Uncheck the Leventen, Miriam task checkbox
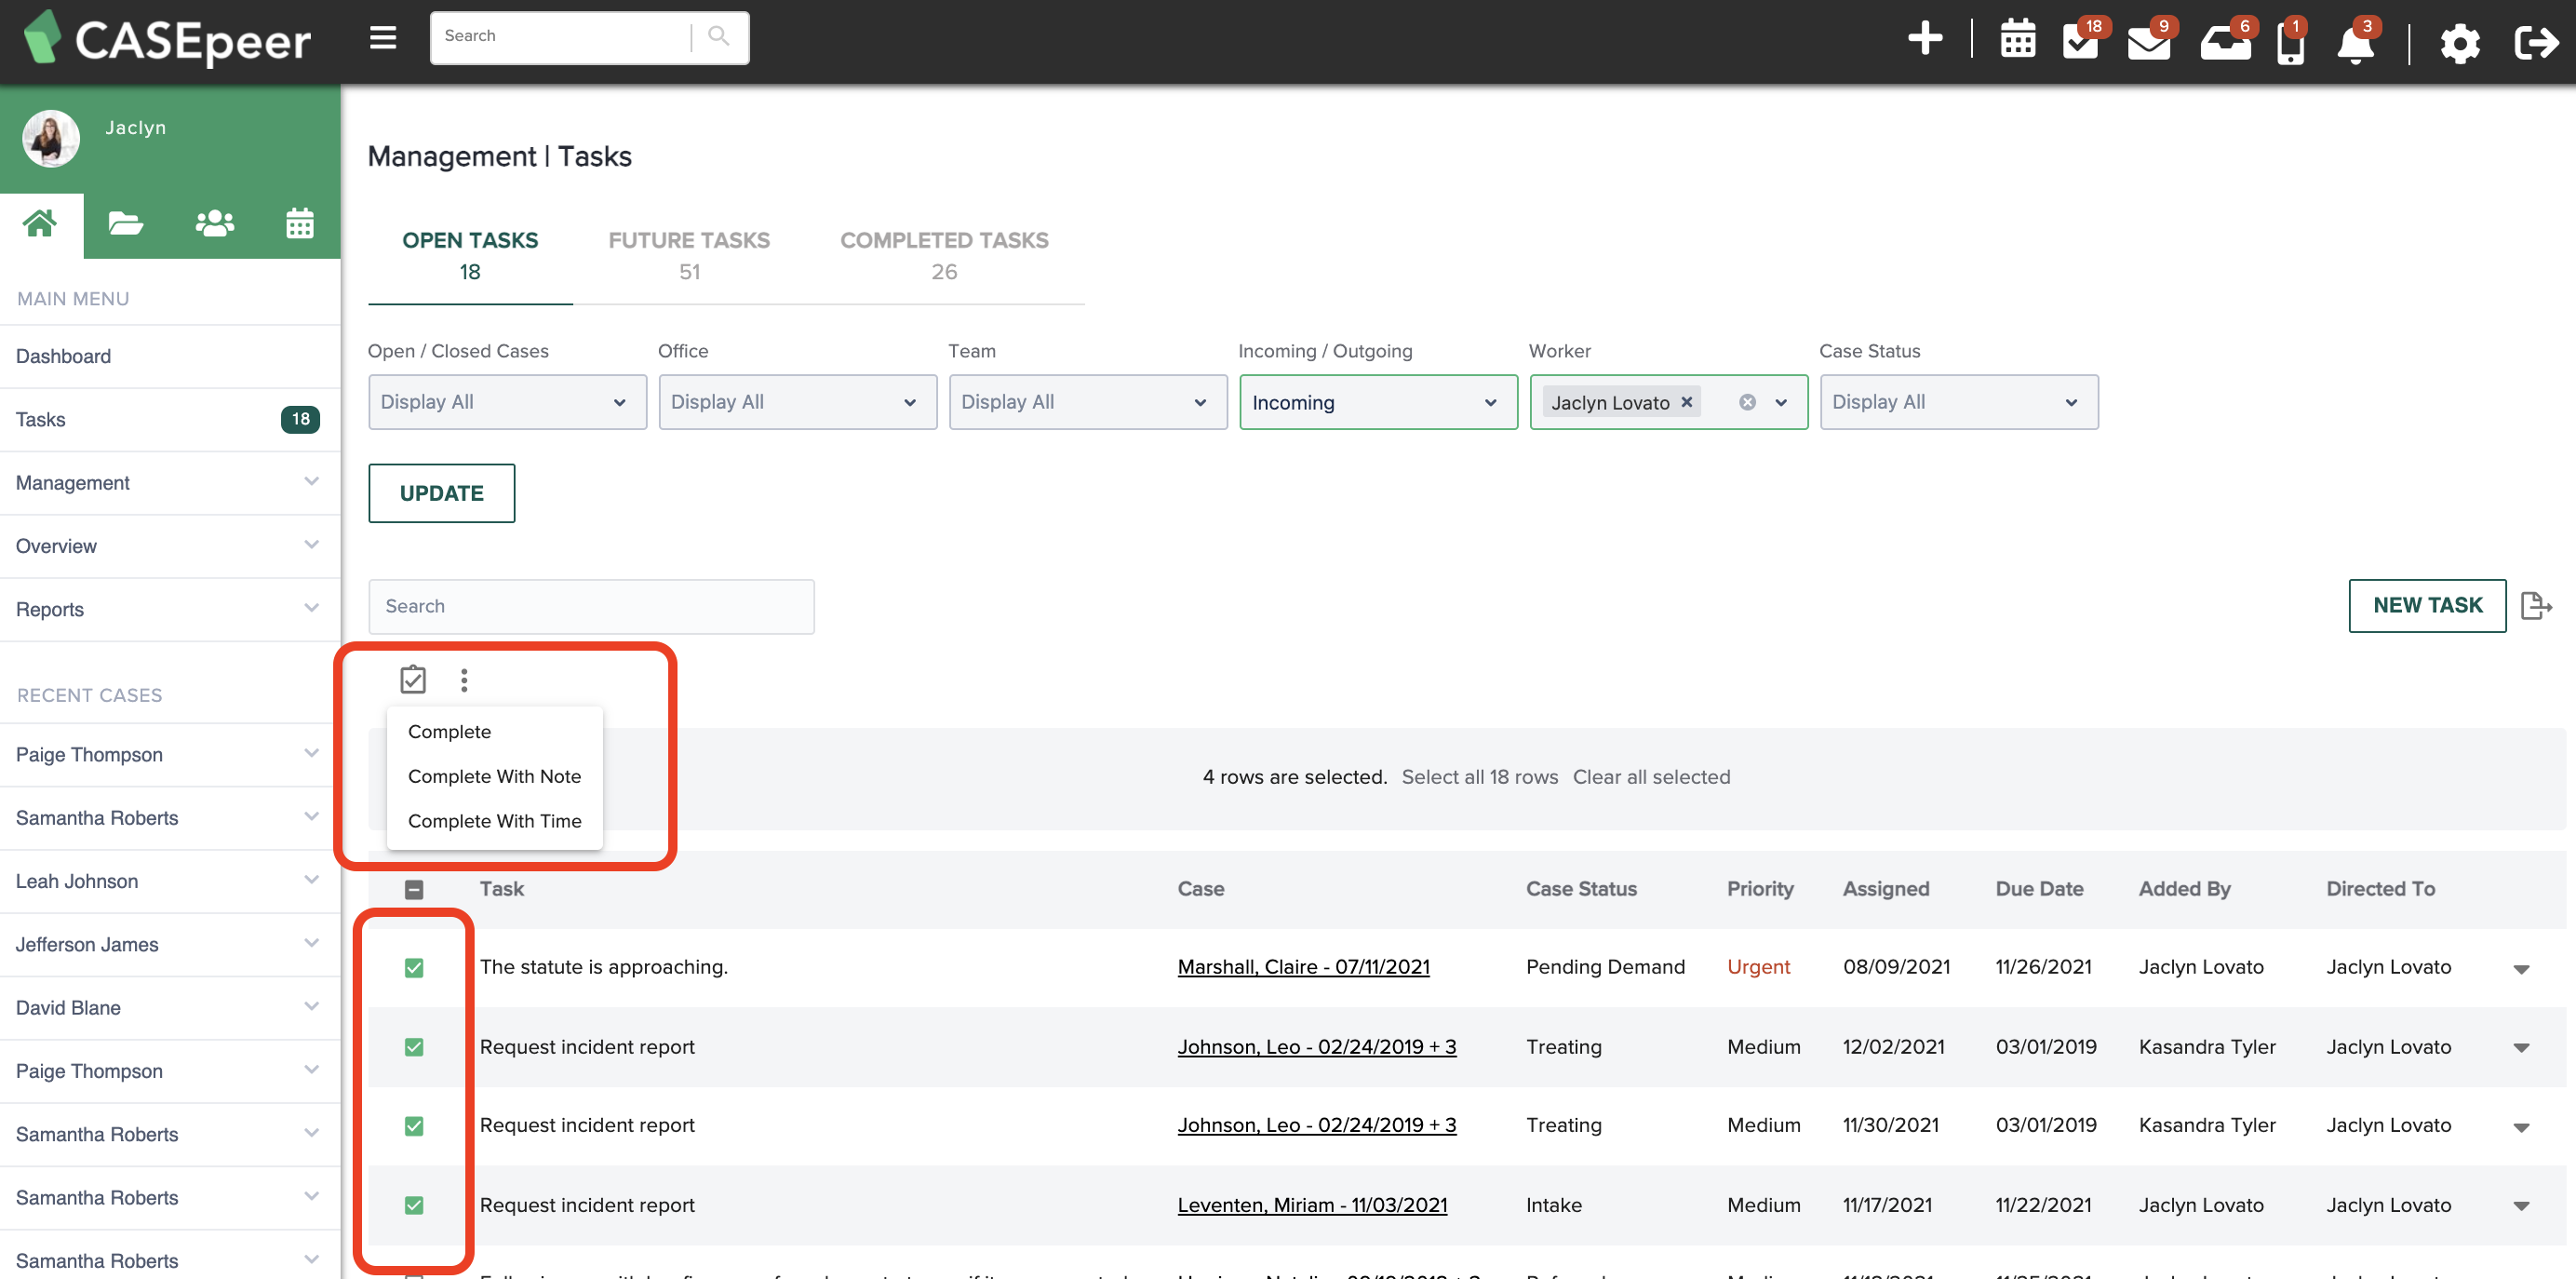The image size is (2576, 1279). tap(414, 1205)
